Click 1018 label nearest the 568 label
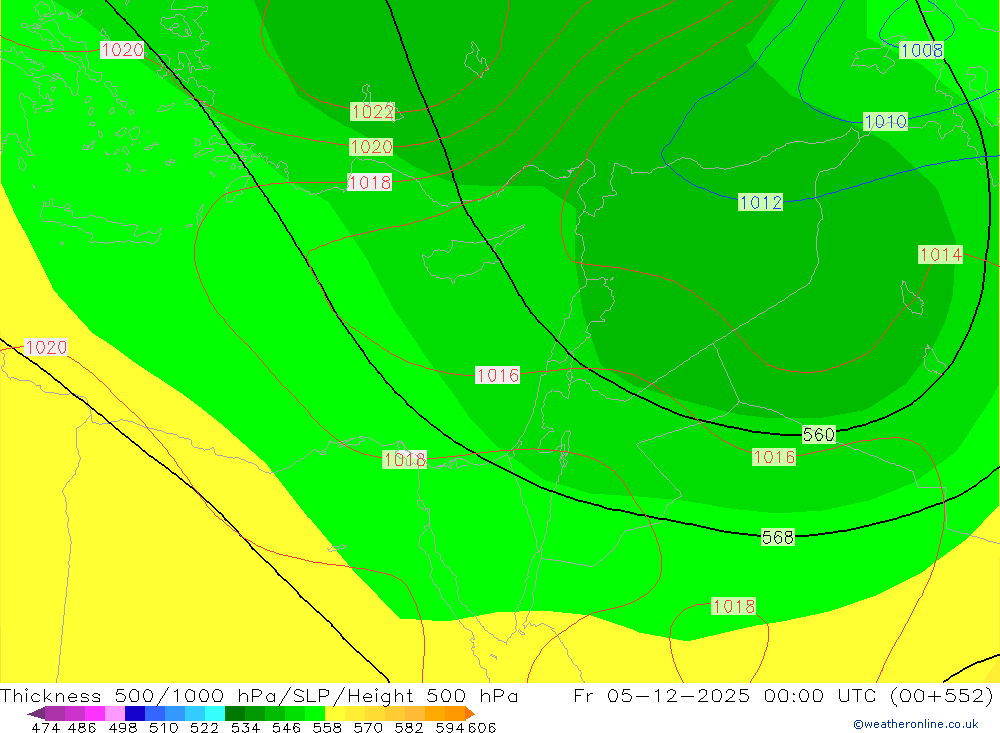Screen dimensions: 1000x733 (733, 606)
